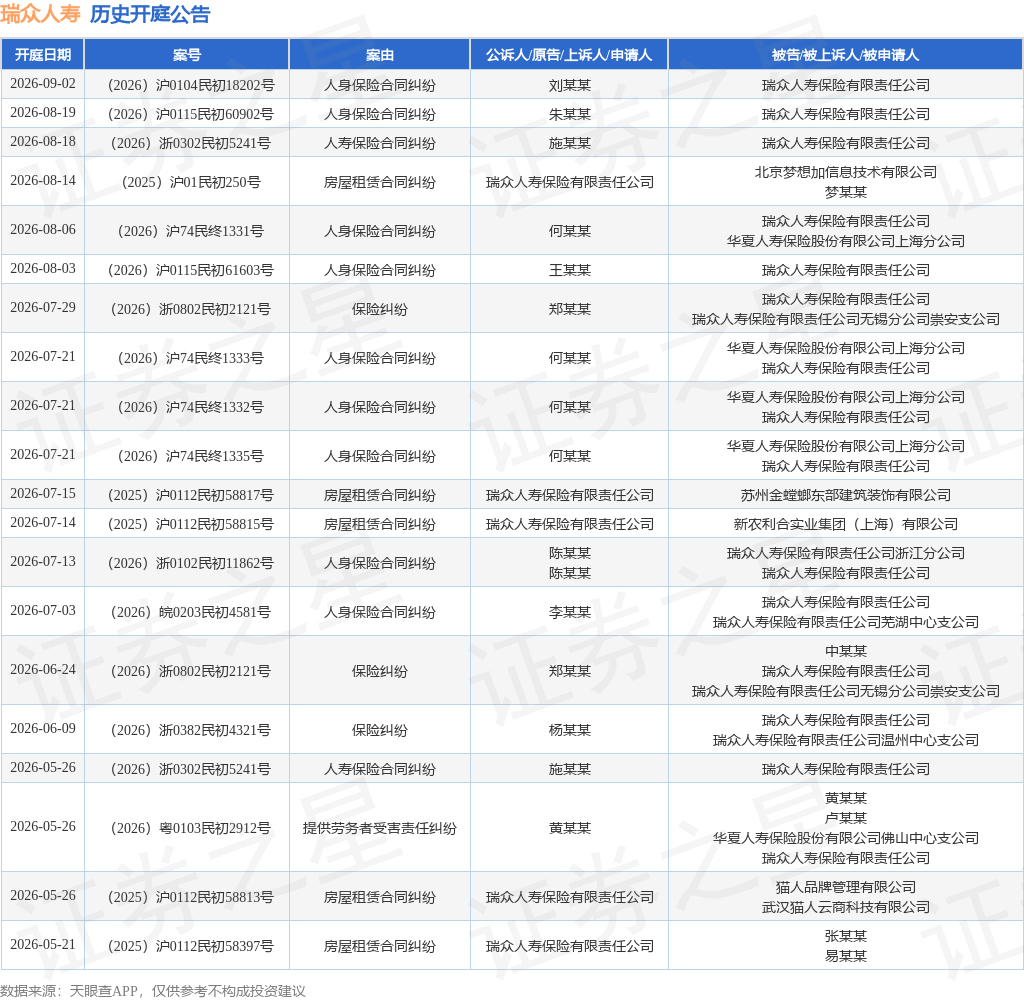Click the 天眼查APP data source note
The image size is (1024, 1000).
(x=103, y=991)
